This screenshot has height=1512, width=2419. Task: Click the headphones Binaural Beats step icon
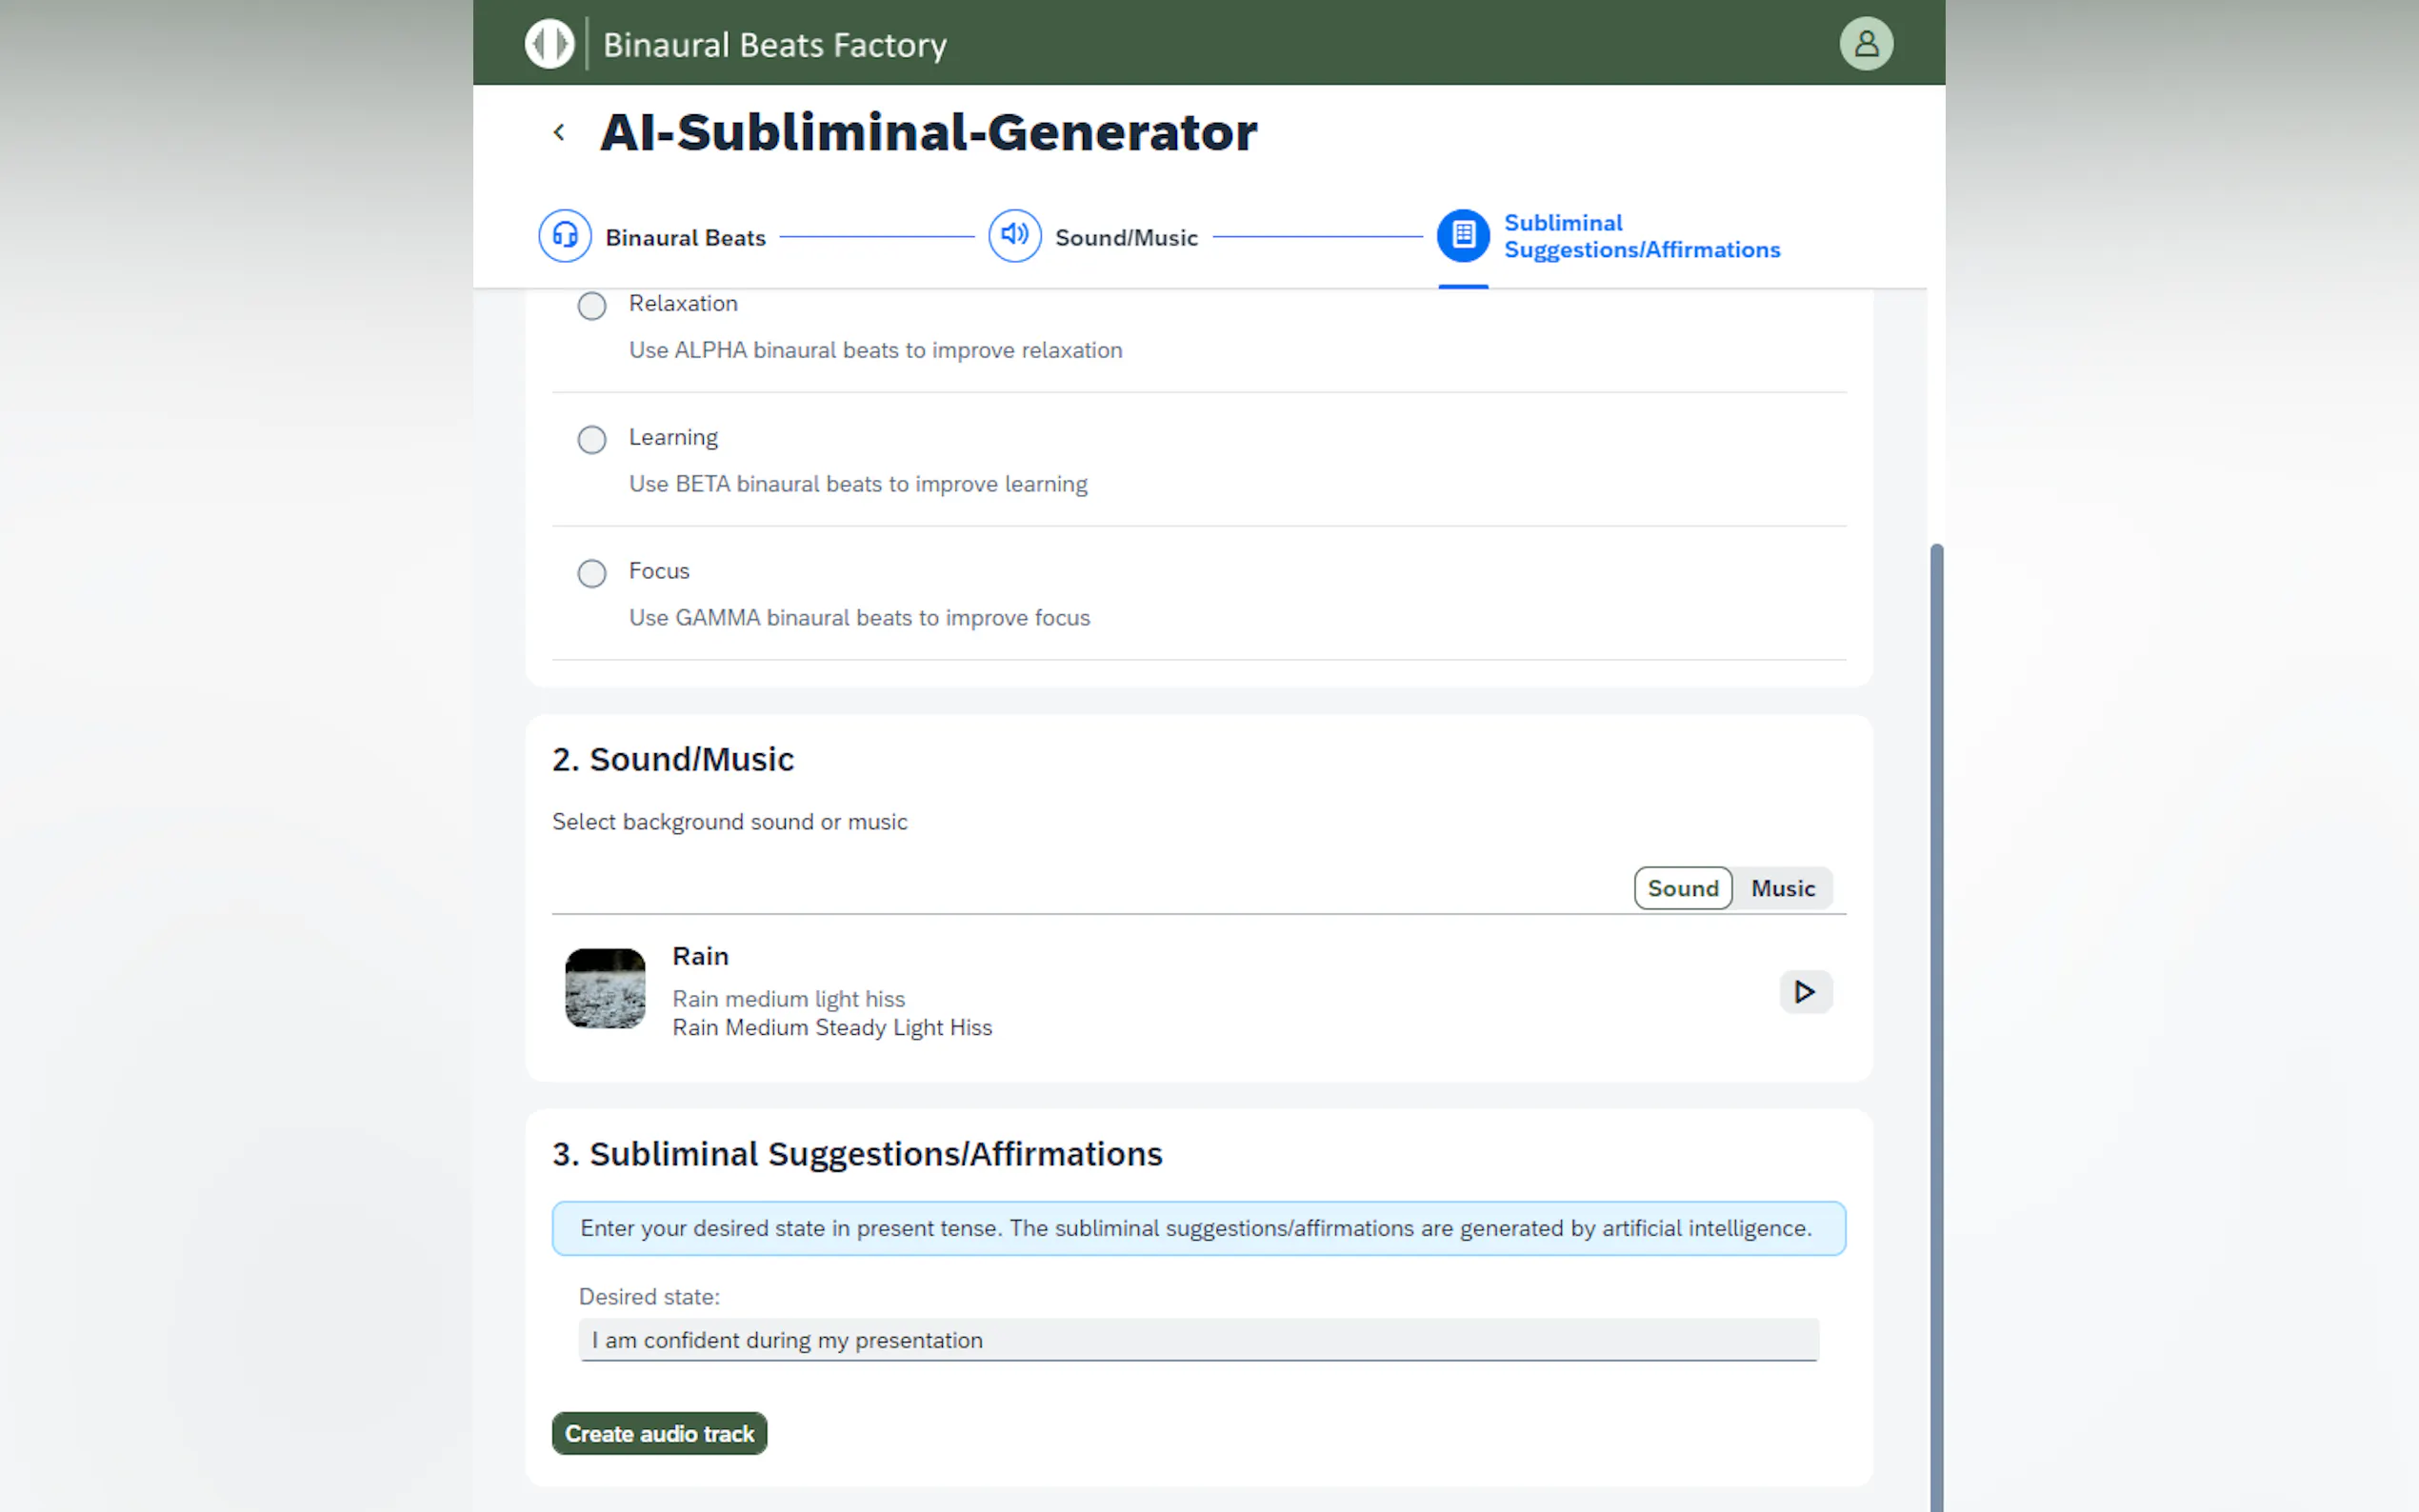point(565,236)
